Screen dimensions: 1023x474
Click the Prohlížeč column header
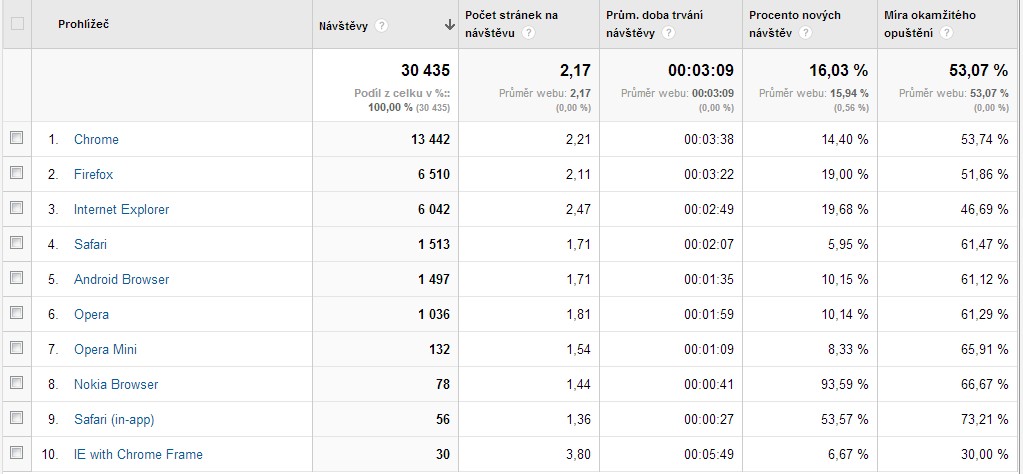[84, 24]
